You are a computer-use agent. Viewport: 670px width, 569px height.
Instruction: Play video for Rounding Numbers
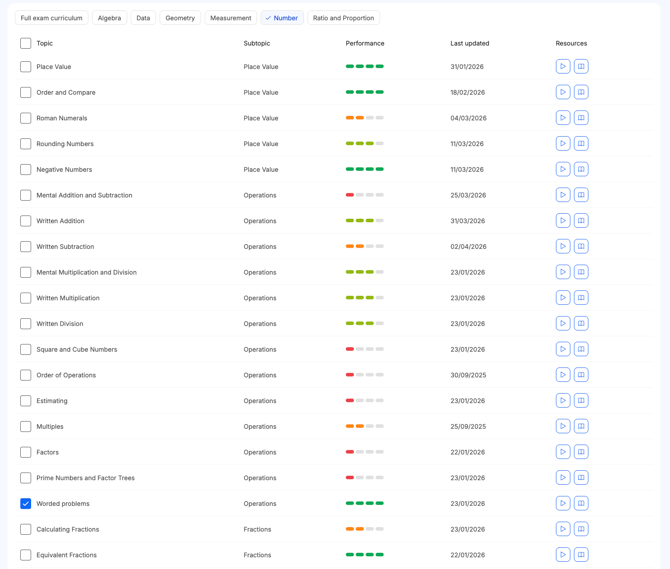pyautogui.click(x=563, y=144)
